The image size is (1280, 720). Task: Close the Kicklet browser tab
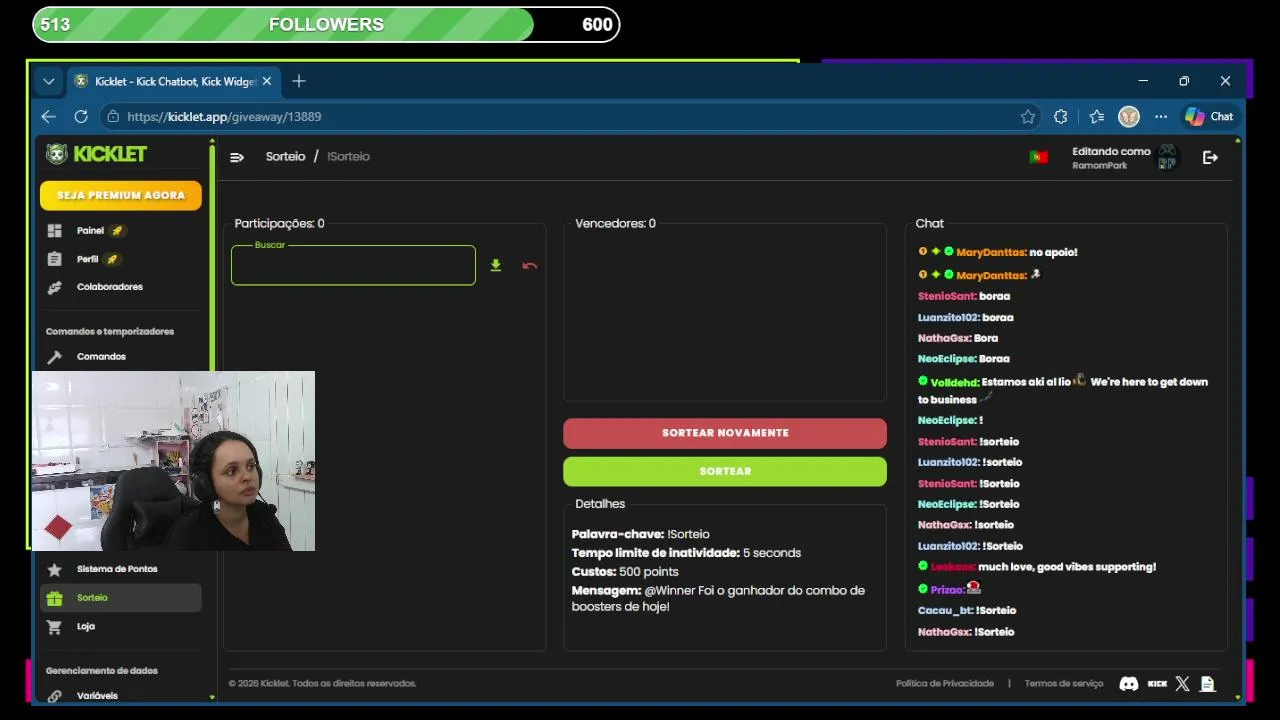[x=266, y=81]
